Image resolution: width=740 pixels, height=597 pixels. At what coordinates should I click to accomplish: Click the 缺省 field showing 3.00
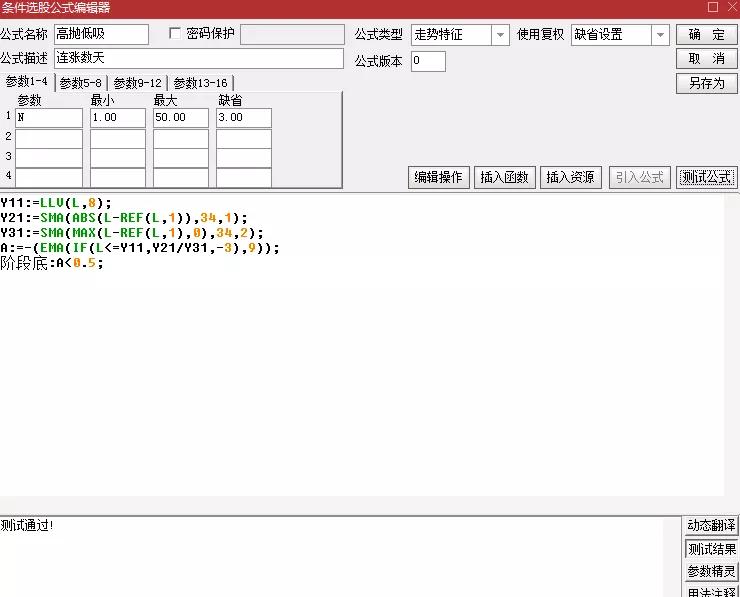[x=244, y=118]
